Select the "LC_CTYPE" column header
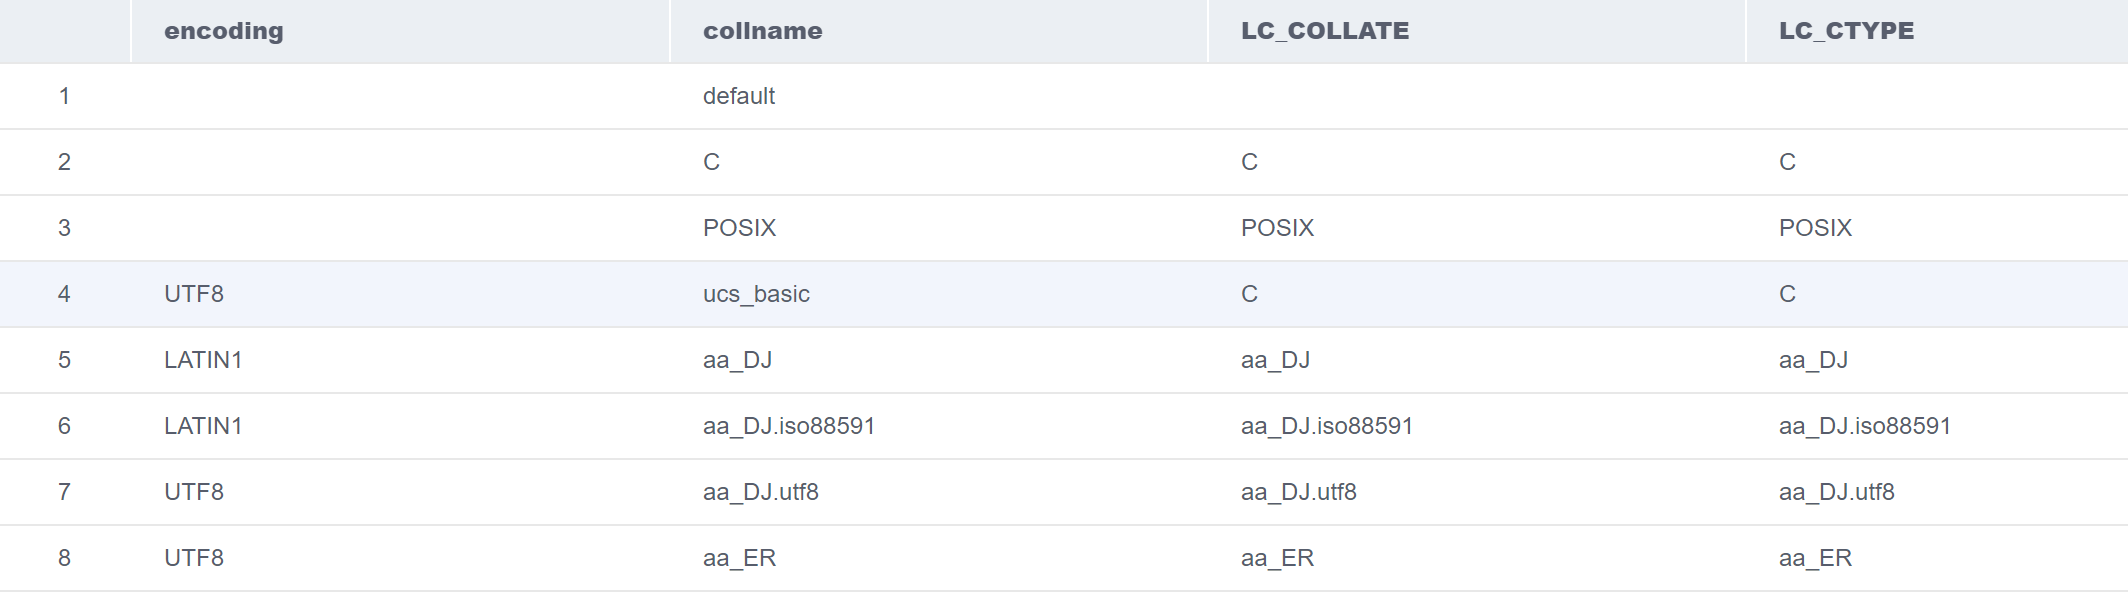This screenshot has height=612, width=2128. coord(1846,31)
